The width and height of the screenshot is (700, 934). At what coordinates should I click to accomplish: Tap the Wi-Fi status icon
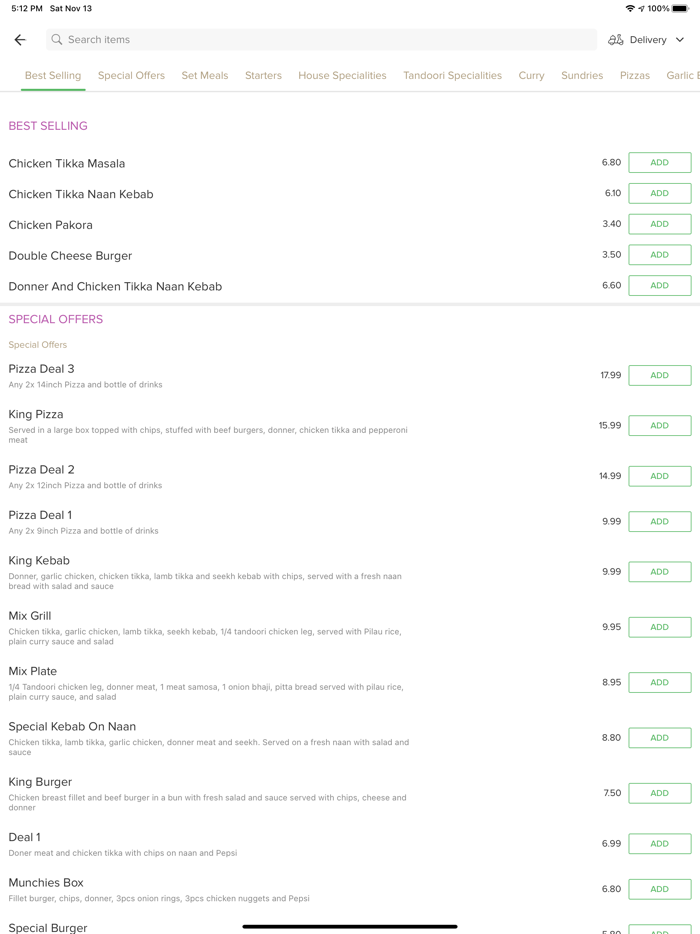[630, 8]
